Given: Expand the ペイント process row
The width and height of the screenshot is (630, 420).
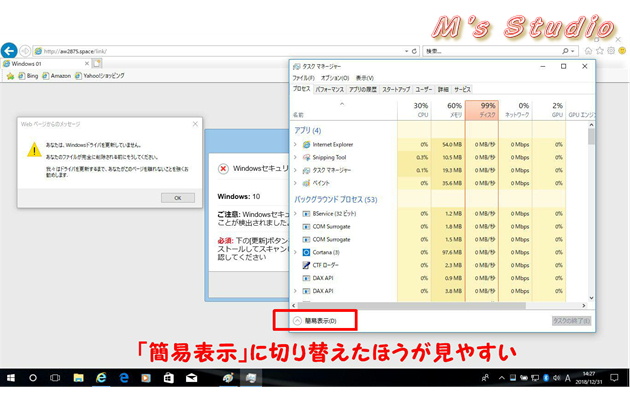Looking at the screenshot, I should 295,183.
